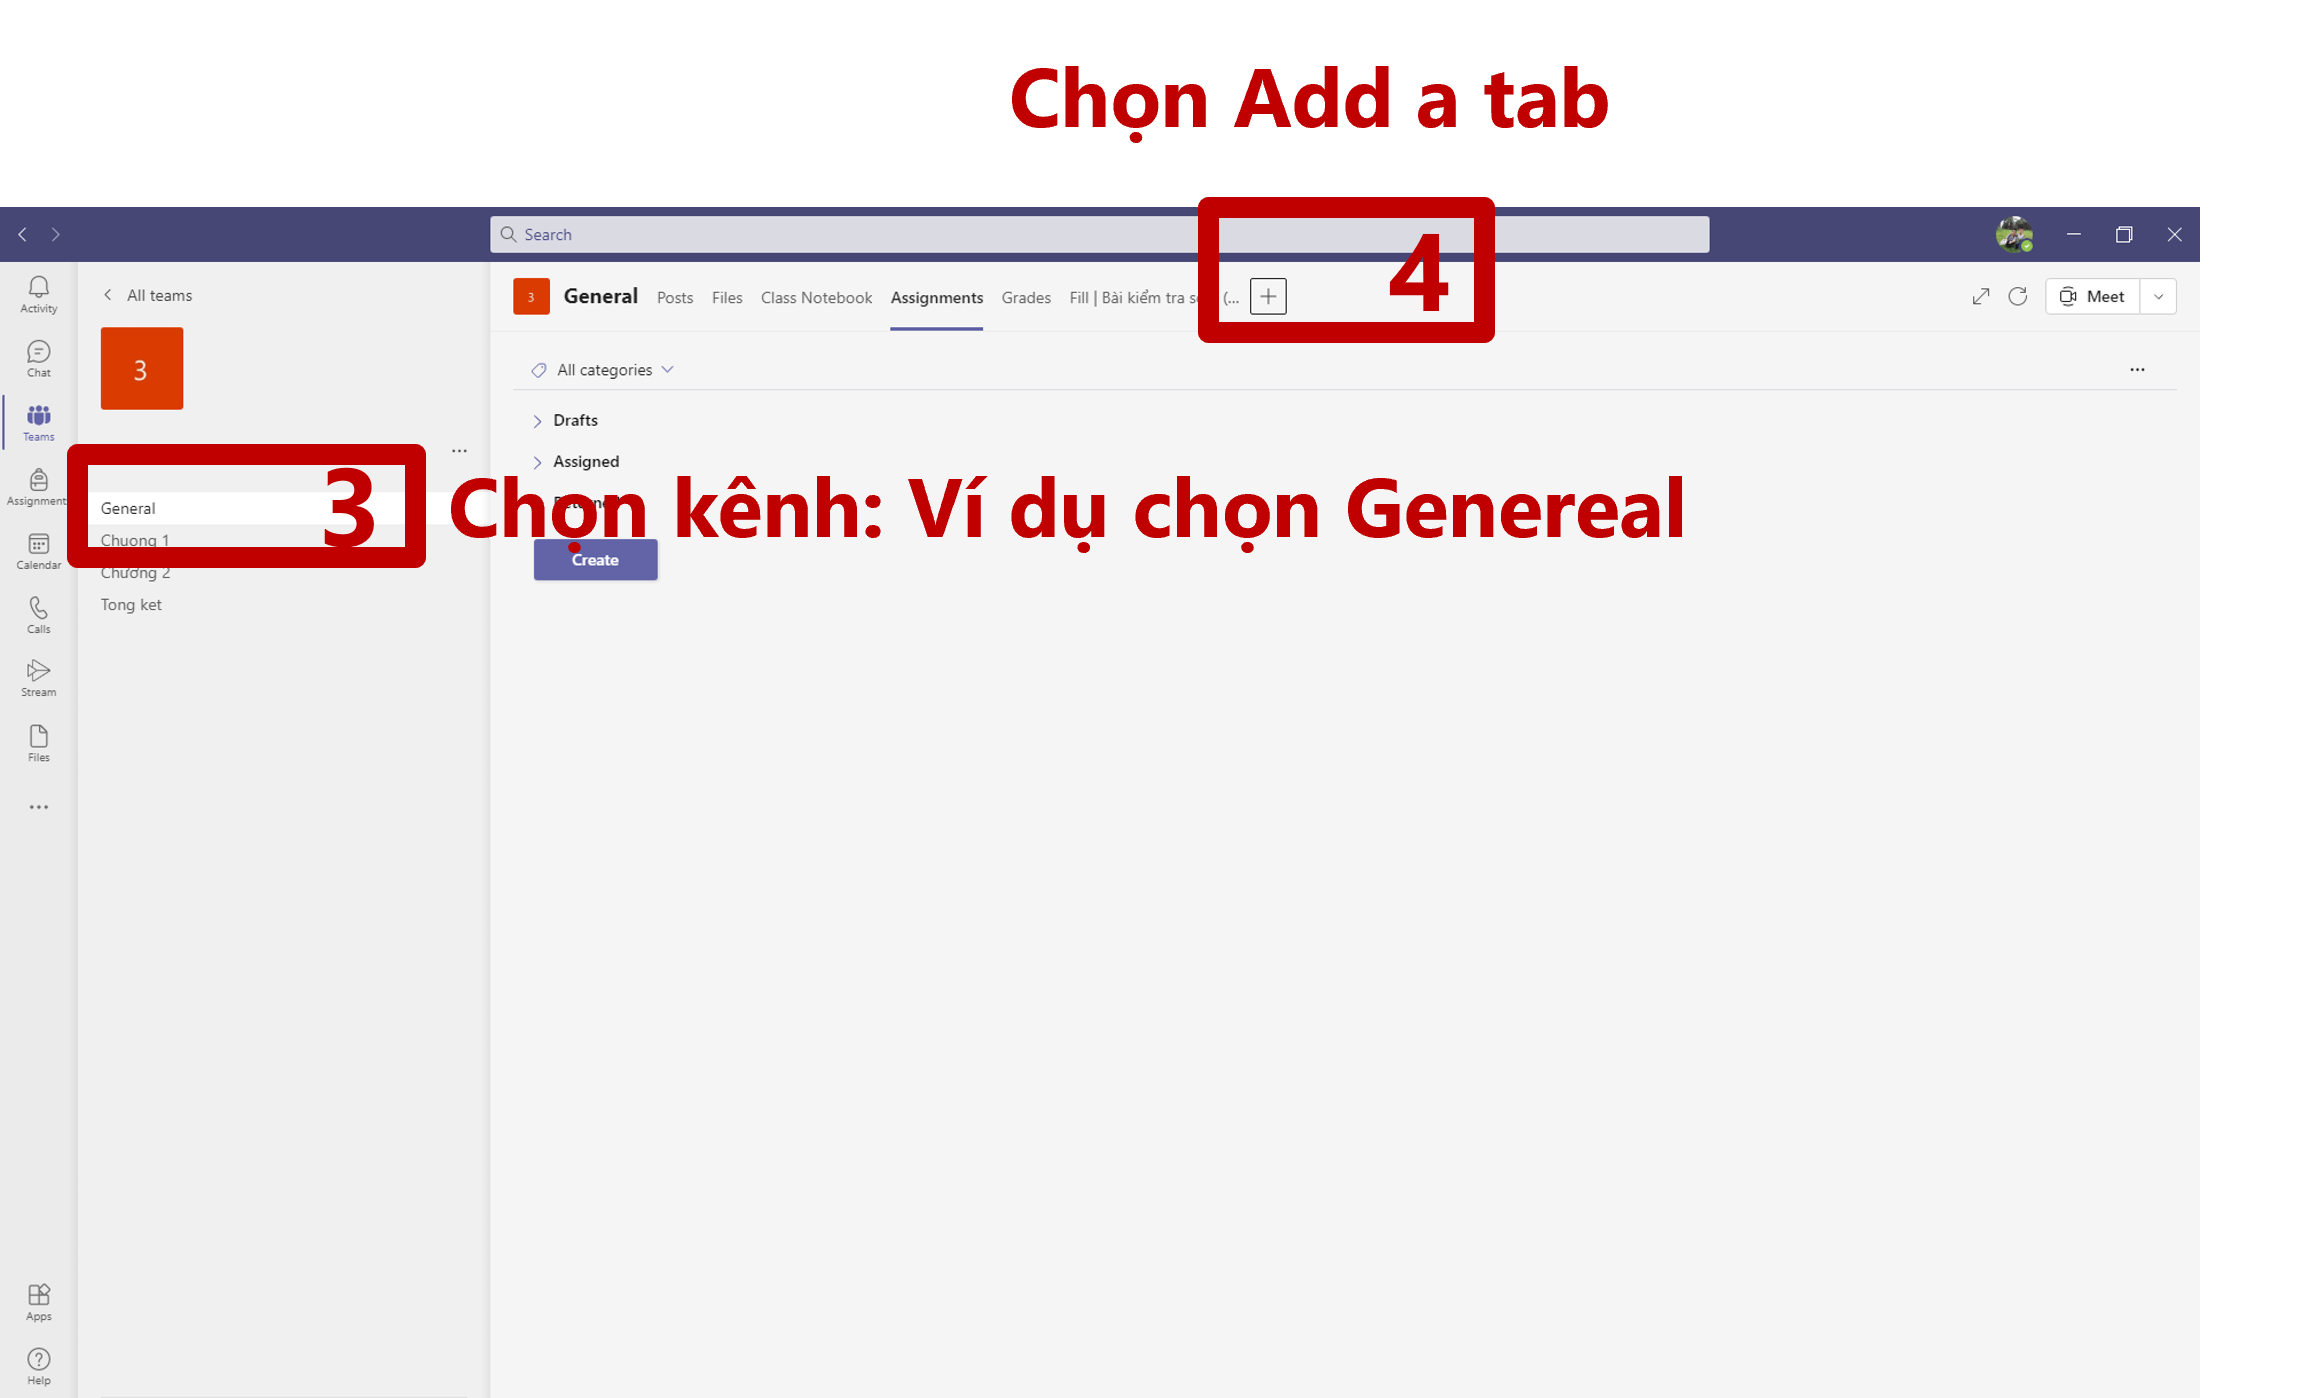This screenshot has height=1398, width=2312.
Task: Click the Help question mark icon
Action: tap(38, 1366)
